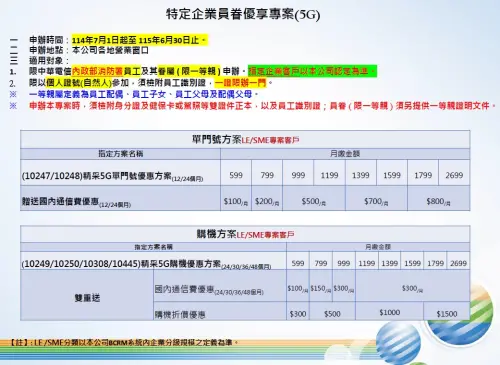This screenshot has width=500, height=365.
Task: Click the "$1000" 購機折價 cell
Action: 390,312
